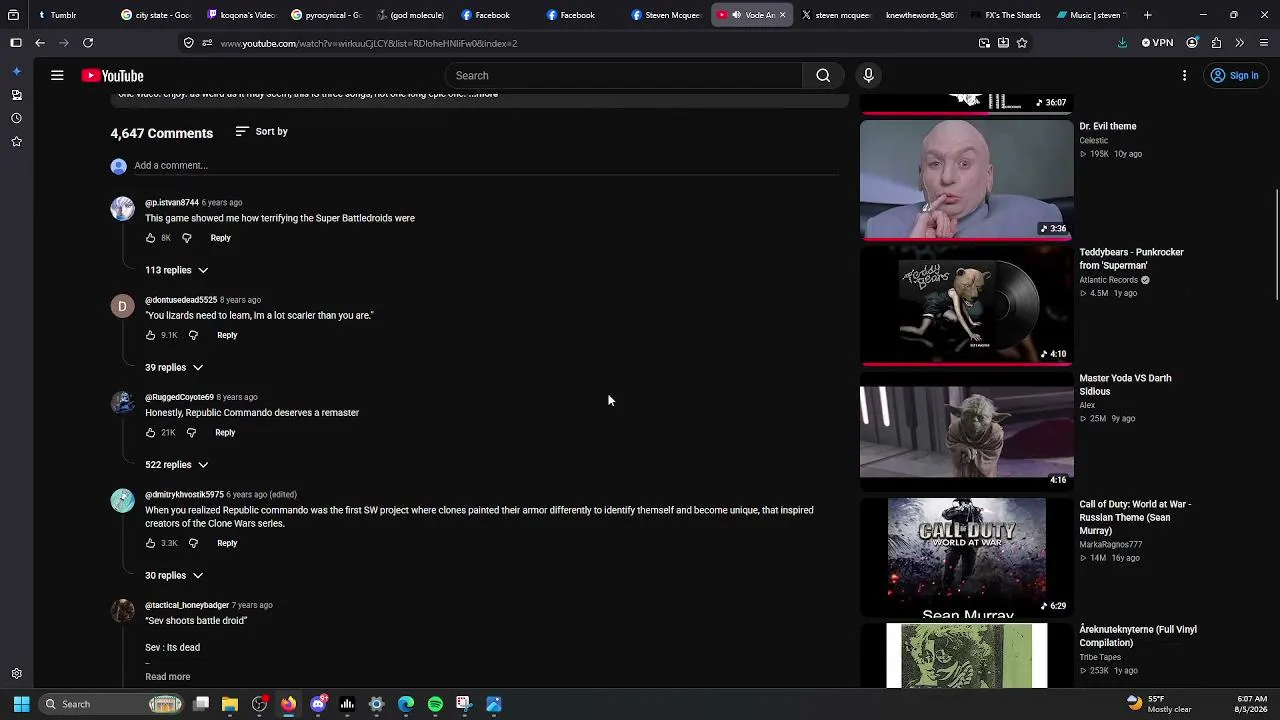Focus the YouTube search box
Screen dimensions: 1280x720
point(623,76)
